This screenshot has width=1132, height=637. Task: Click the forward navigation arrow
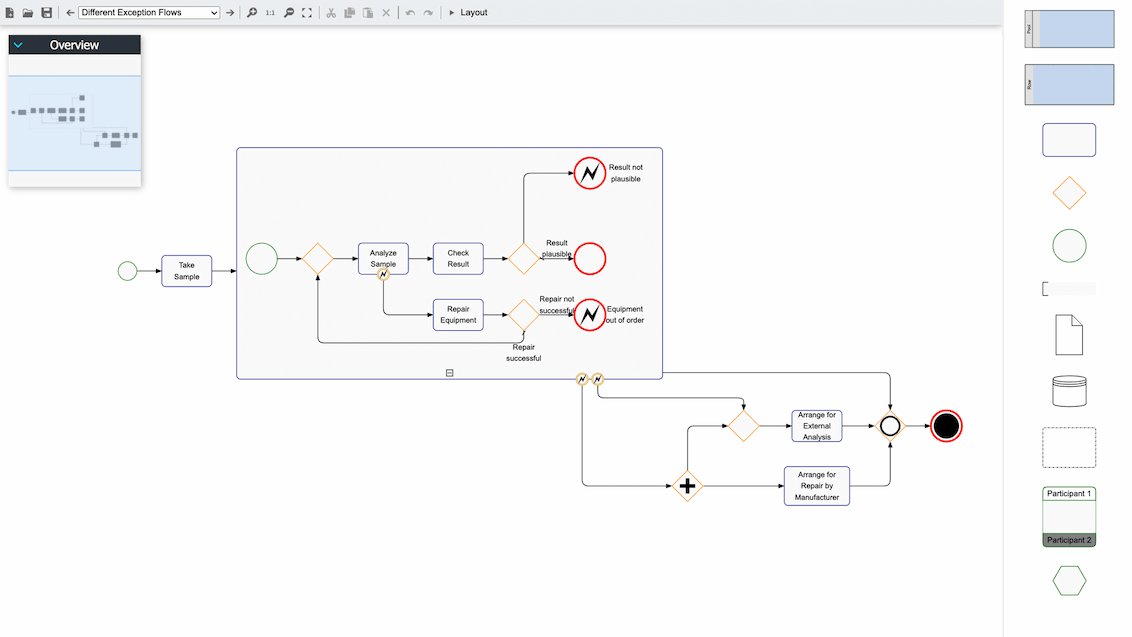[230, 12]
